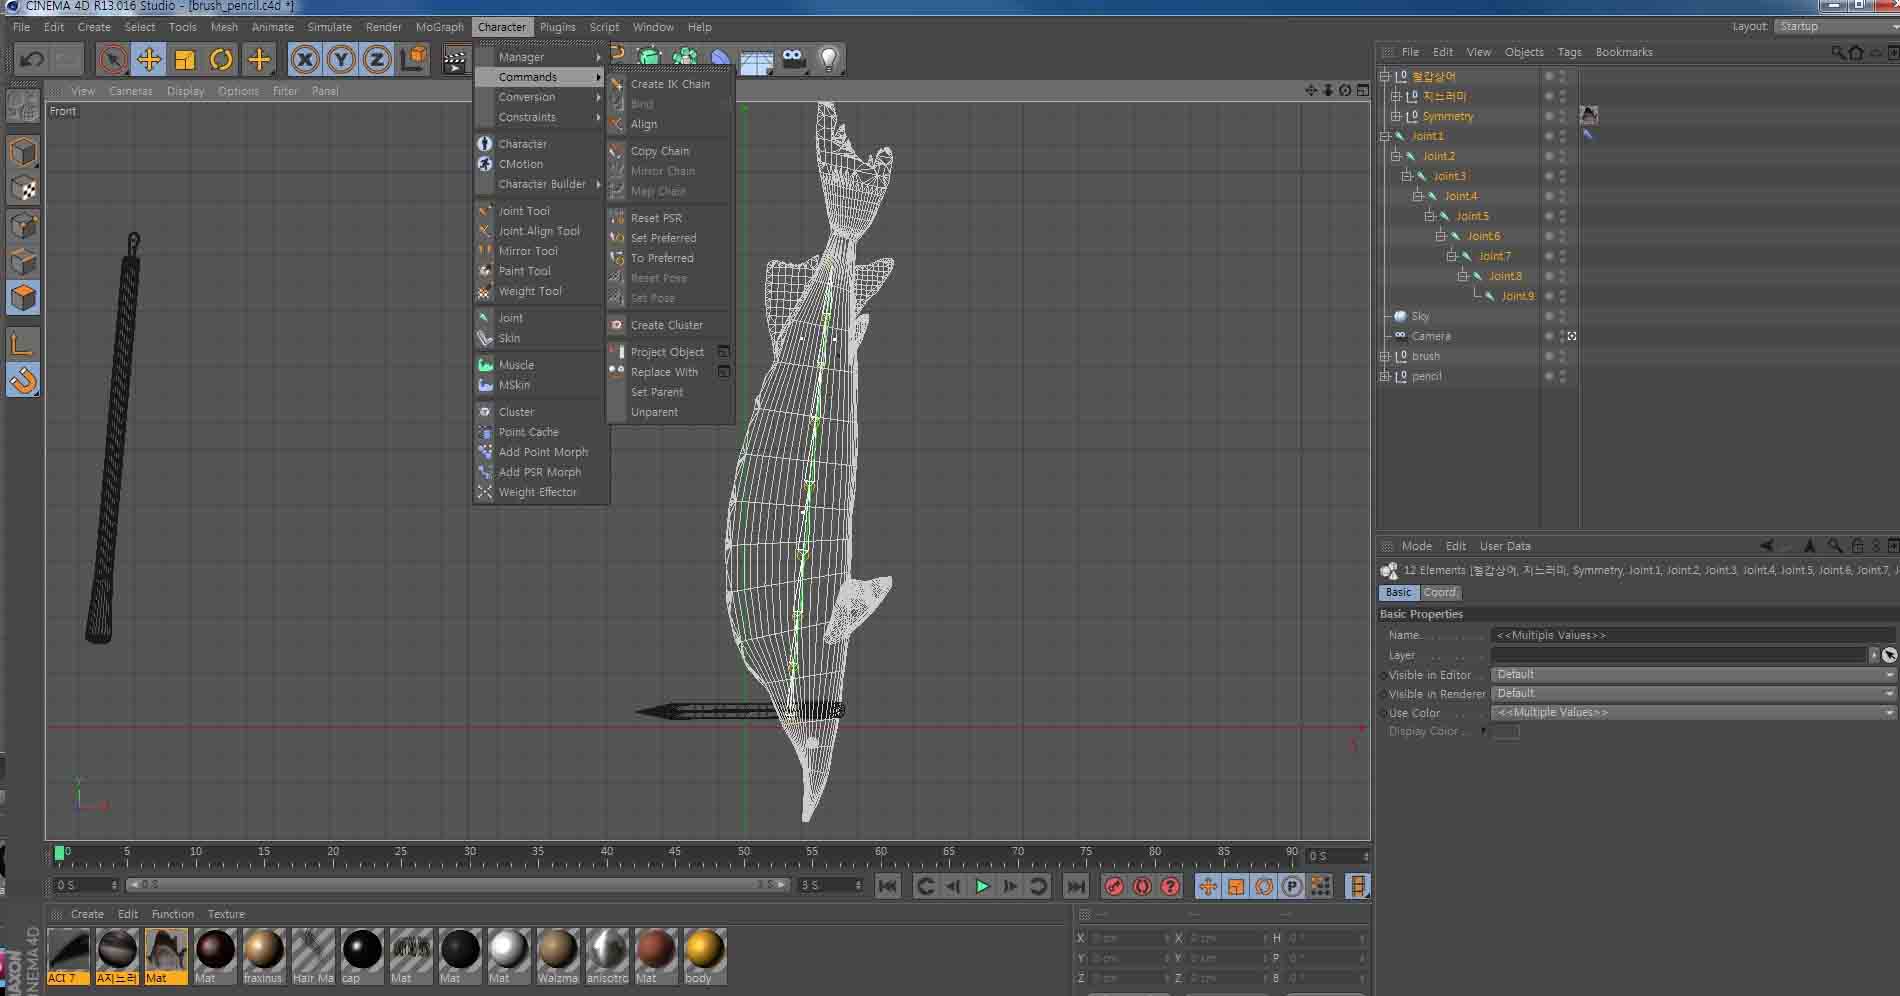Select Texture mode checkered cube icon
This screenshot has height=996, width=1900.
(23, 188)
